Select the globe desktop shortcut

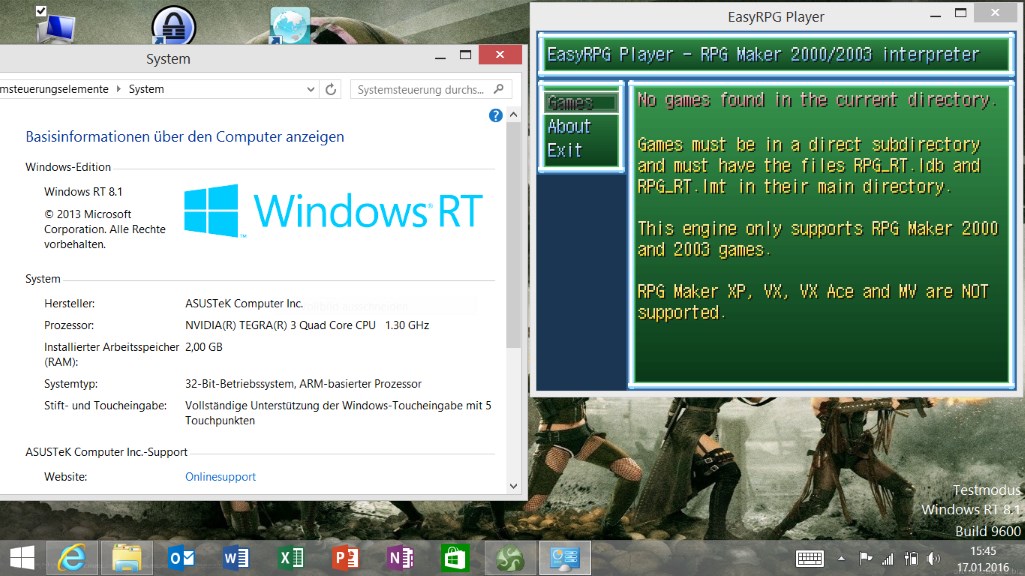(x=290, y=25)
